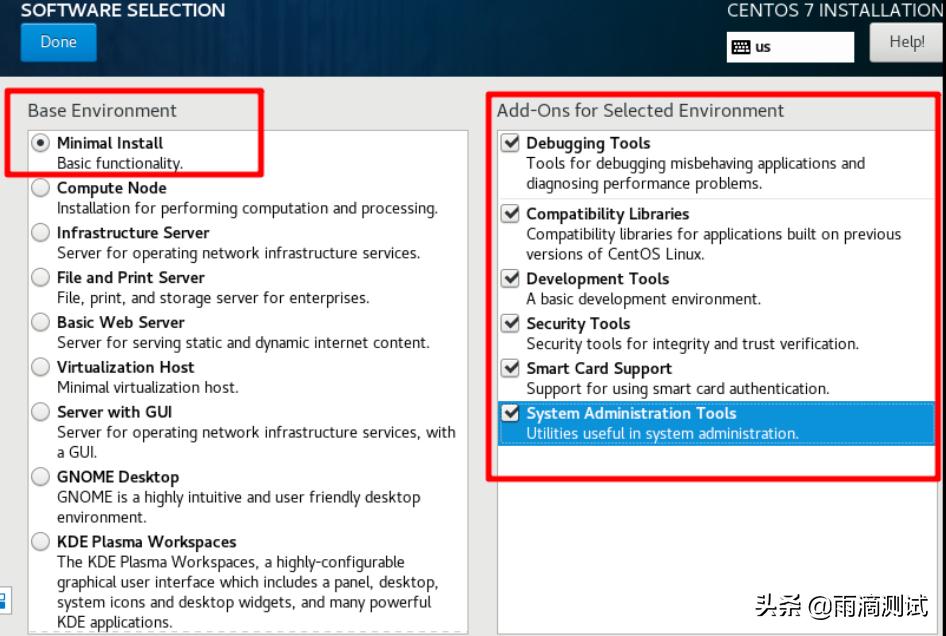Toggle Smart Card Support checkbox
The width and height of the screenshot is (946, 636).
[x=511, y=368]
